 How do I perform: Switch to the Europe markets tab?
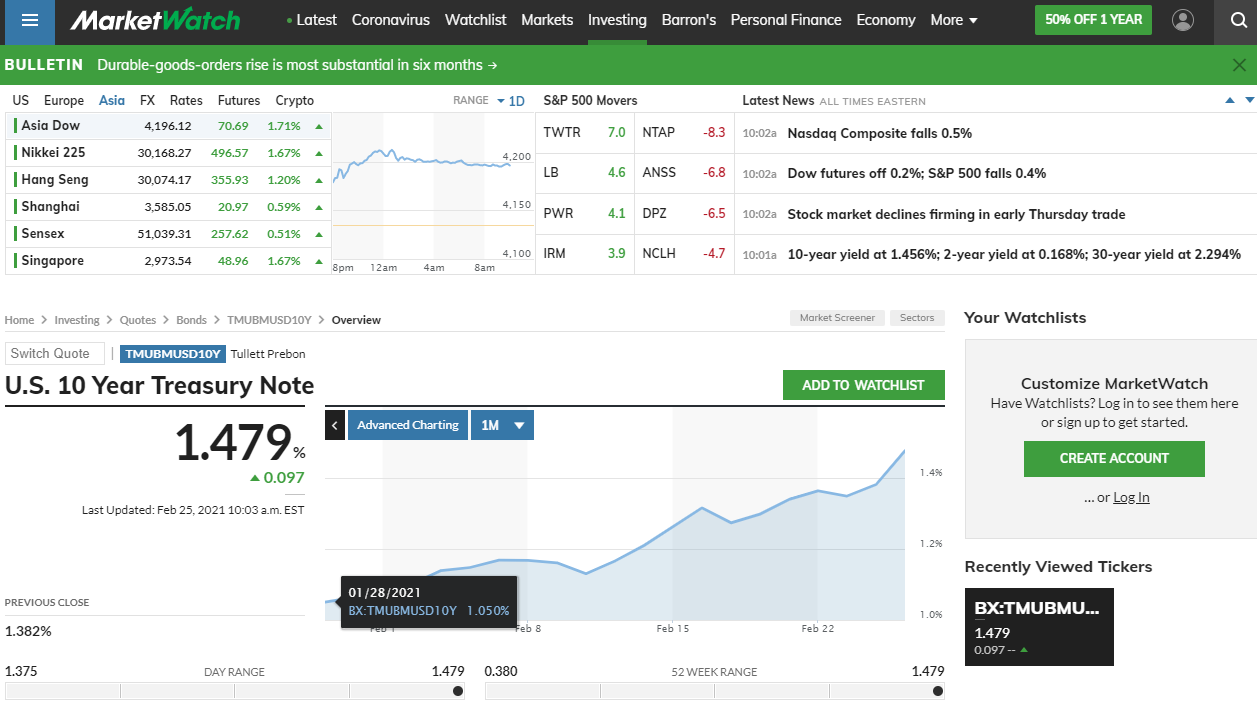[x=64, y=100]
